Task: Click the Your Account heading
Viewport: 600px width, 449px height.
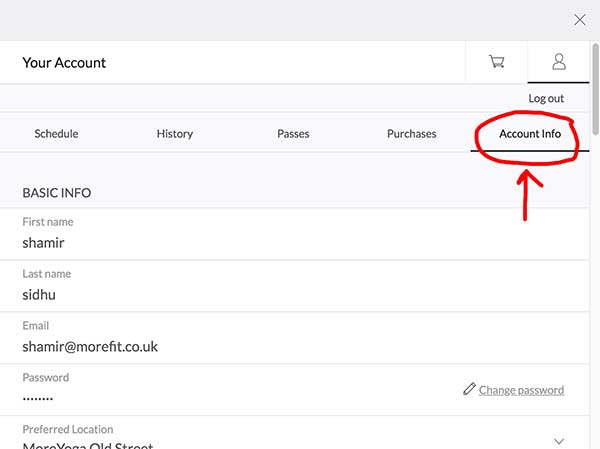Action: [64, 63]
